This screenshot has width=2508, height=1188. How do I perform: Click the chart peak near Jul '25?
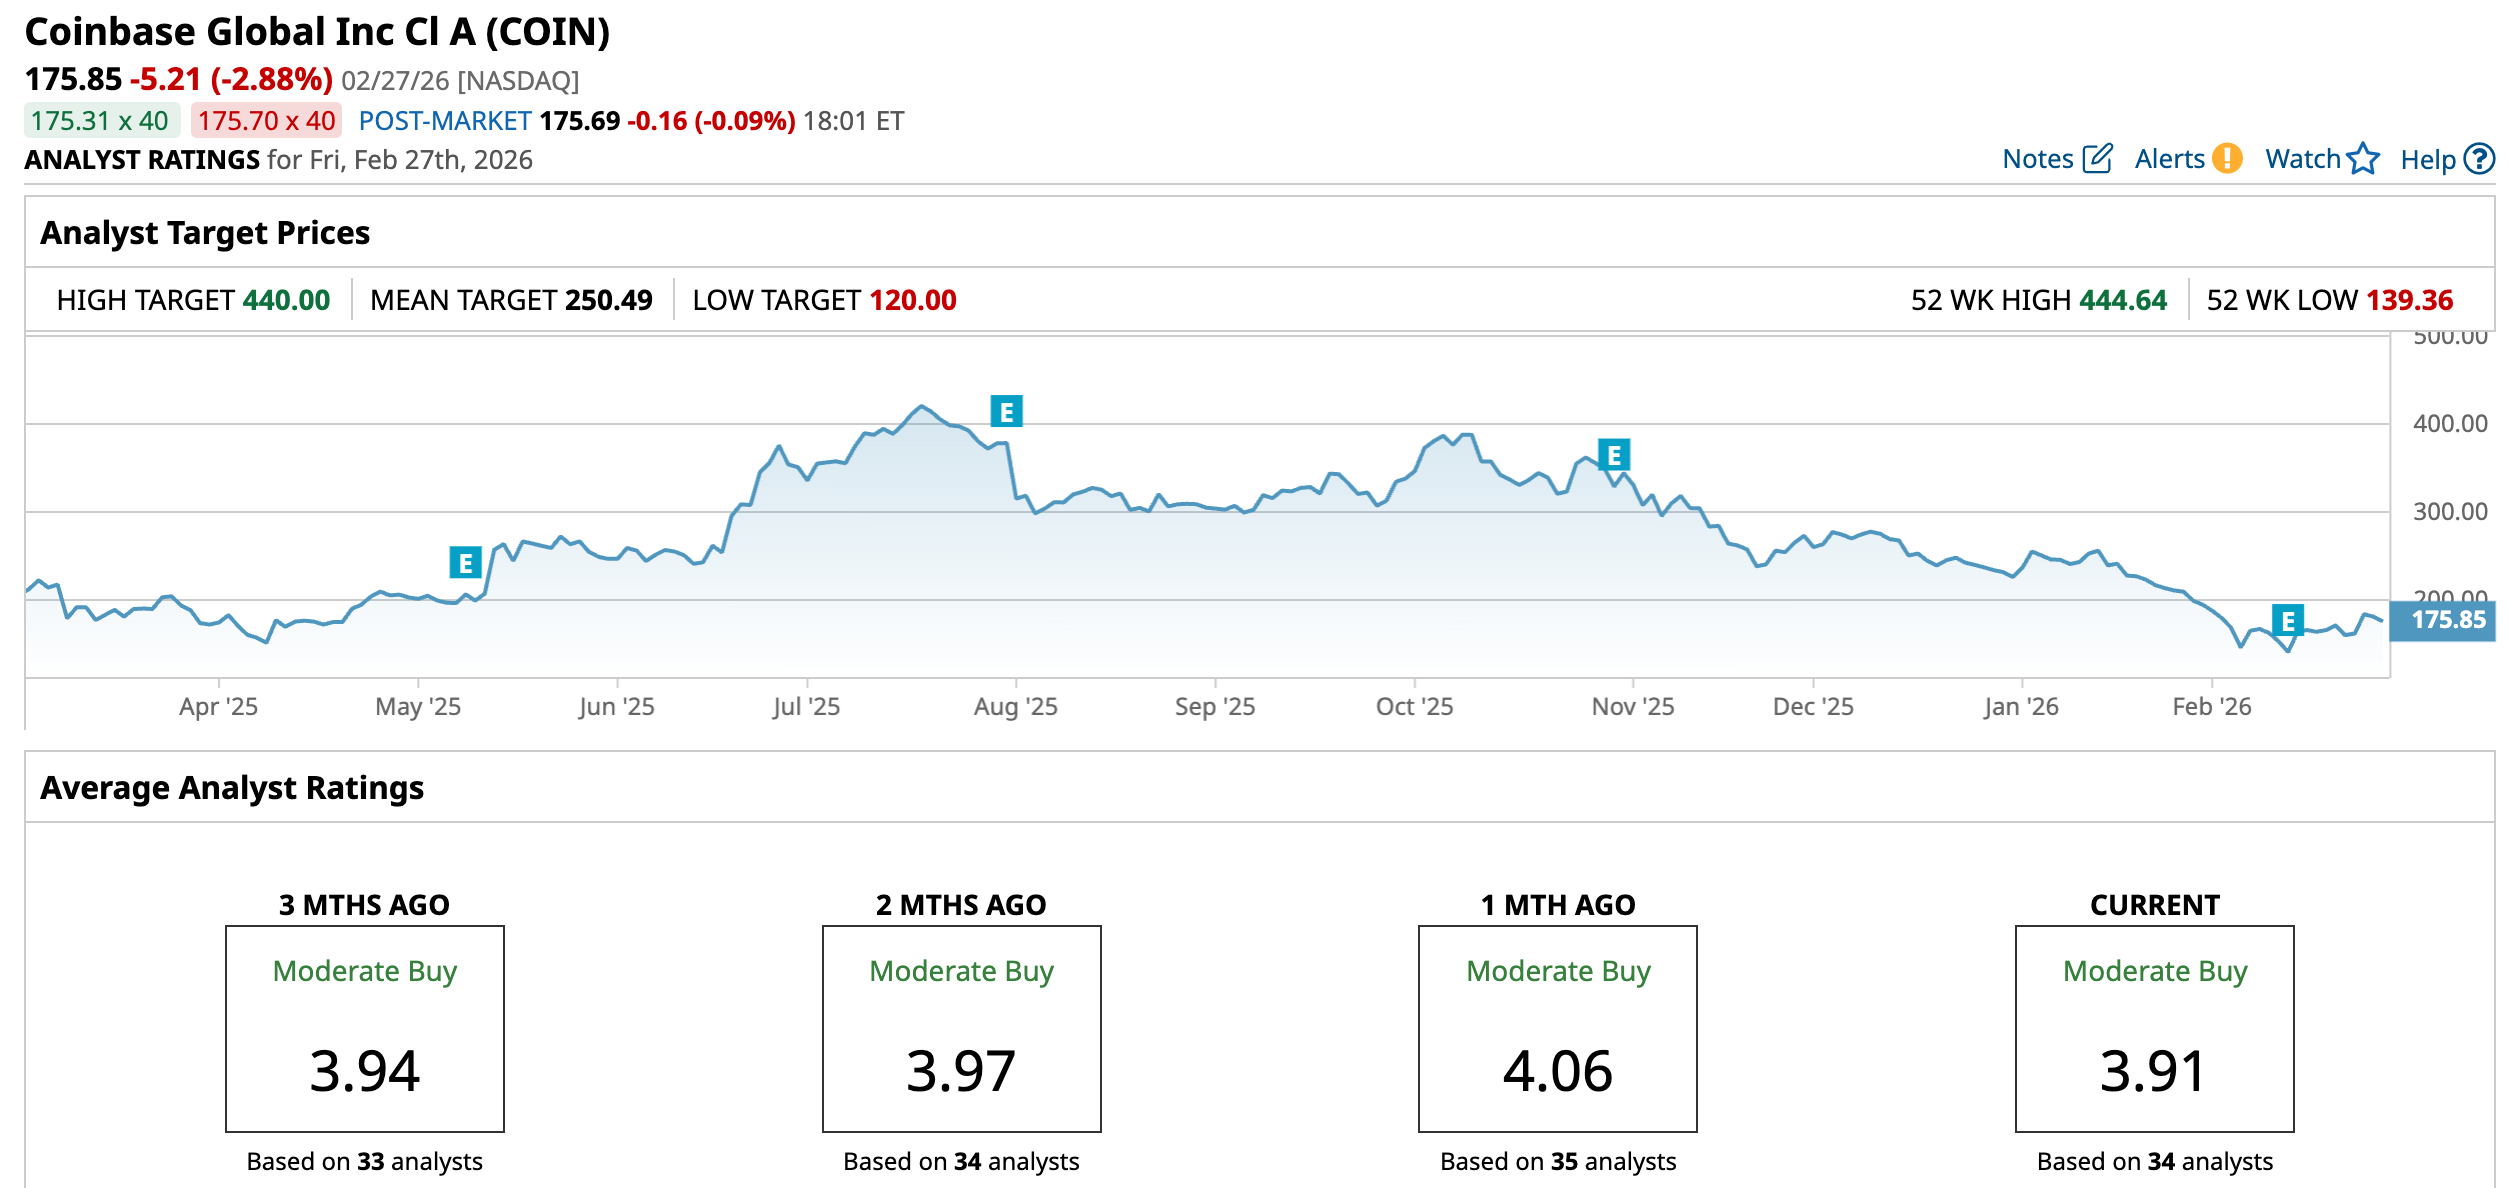(x=921, y=407)
